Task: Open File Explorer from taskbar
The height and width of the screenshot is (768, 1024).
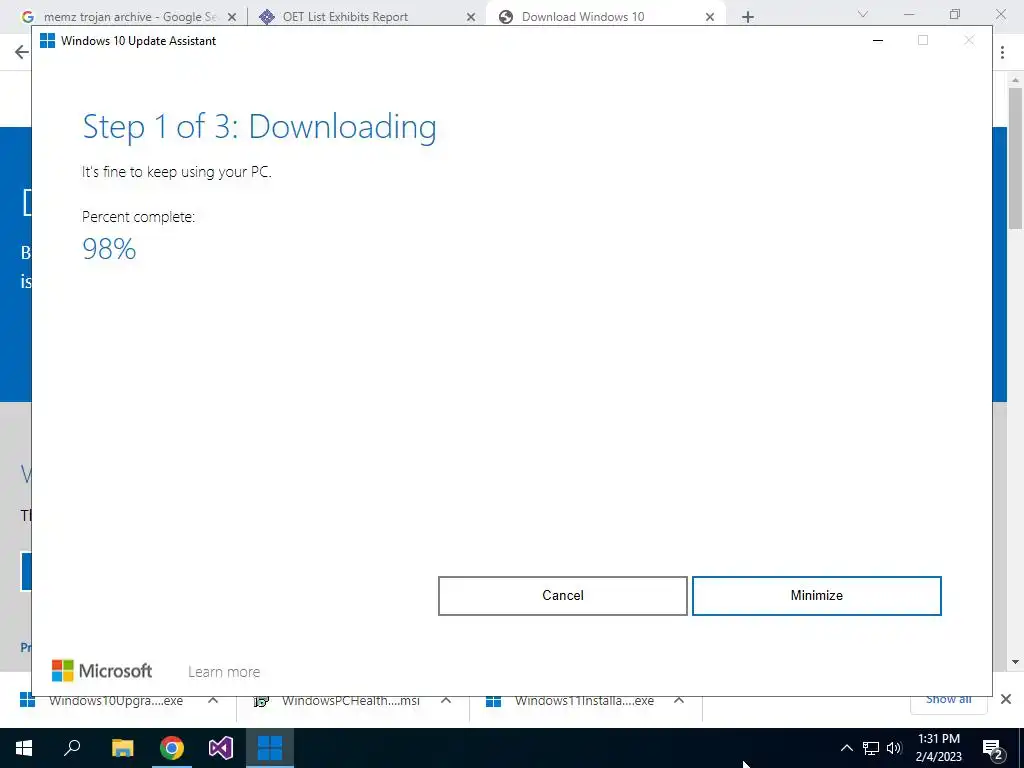Action: [x=122, y=748]
